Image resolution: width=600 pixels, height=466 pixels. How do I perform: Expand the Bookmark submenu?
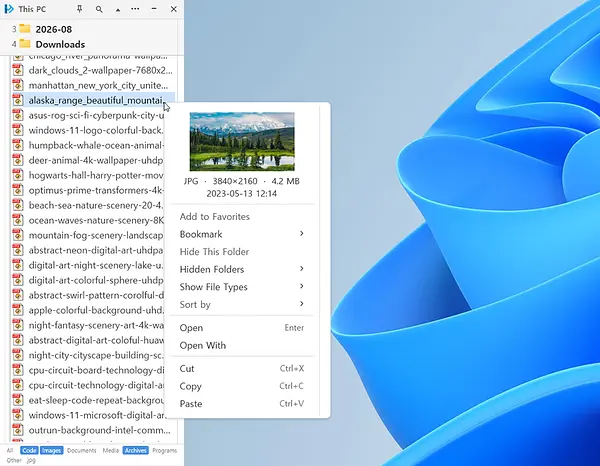point(242,234)
